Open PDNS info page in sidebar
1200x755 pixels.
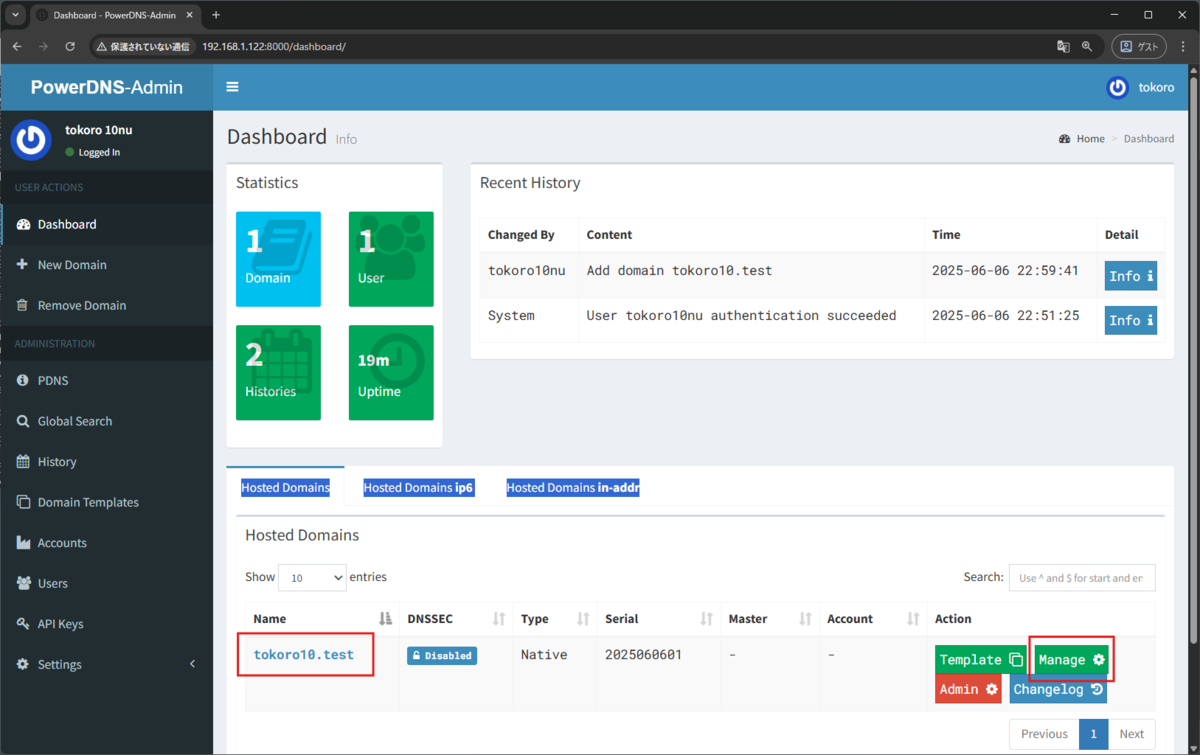click(106, 381)
